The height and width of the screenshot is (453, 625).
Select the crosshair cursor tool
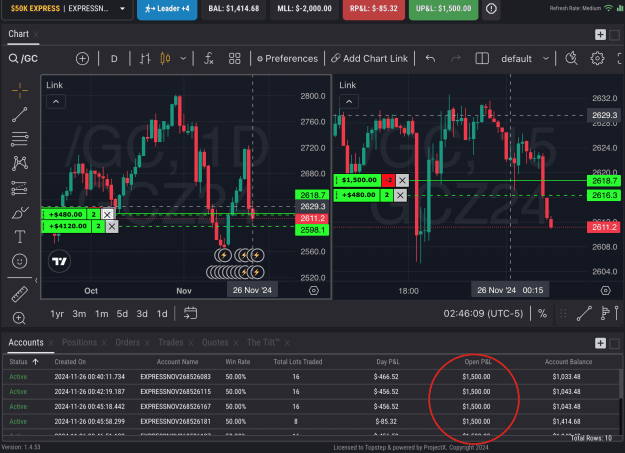coord(20,91)
